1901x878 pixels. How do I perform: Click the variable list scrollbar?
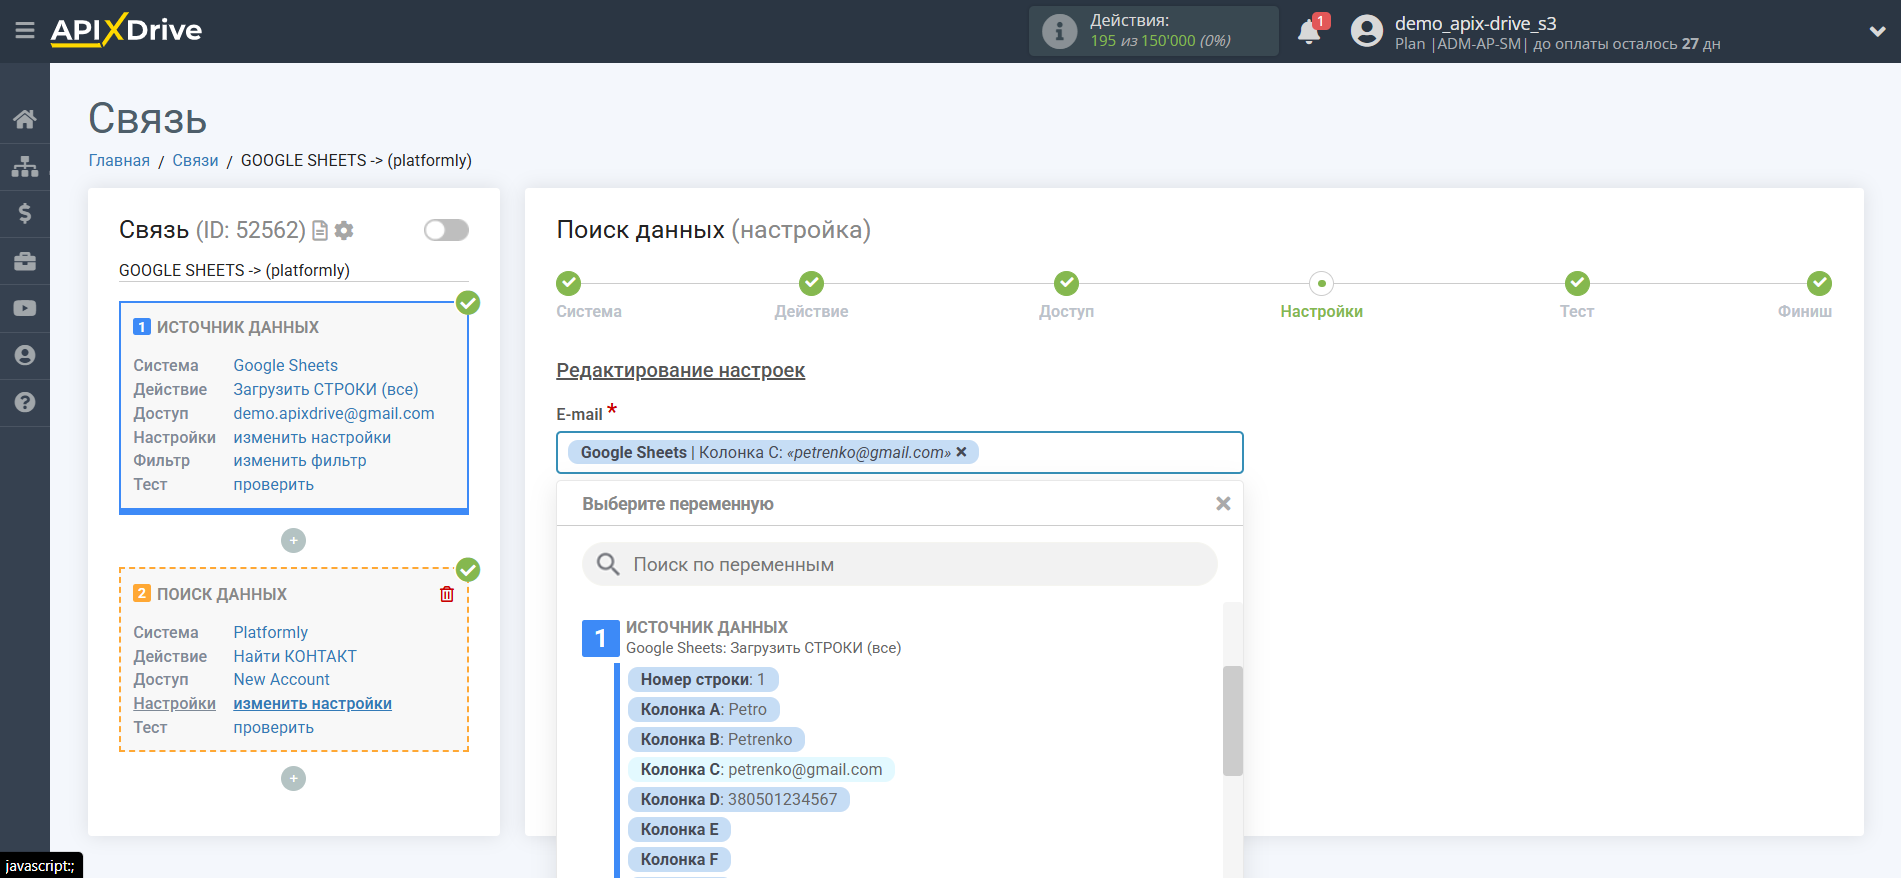click(x=1232, y=721)
